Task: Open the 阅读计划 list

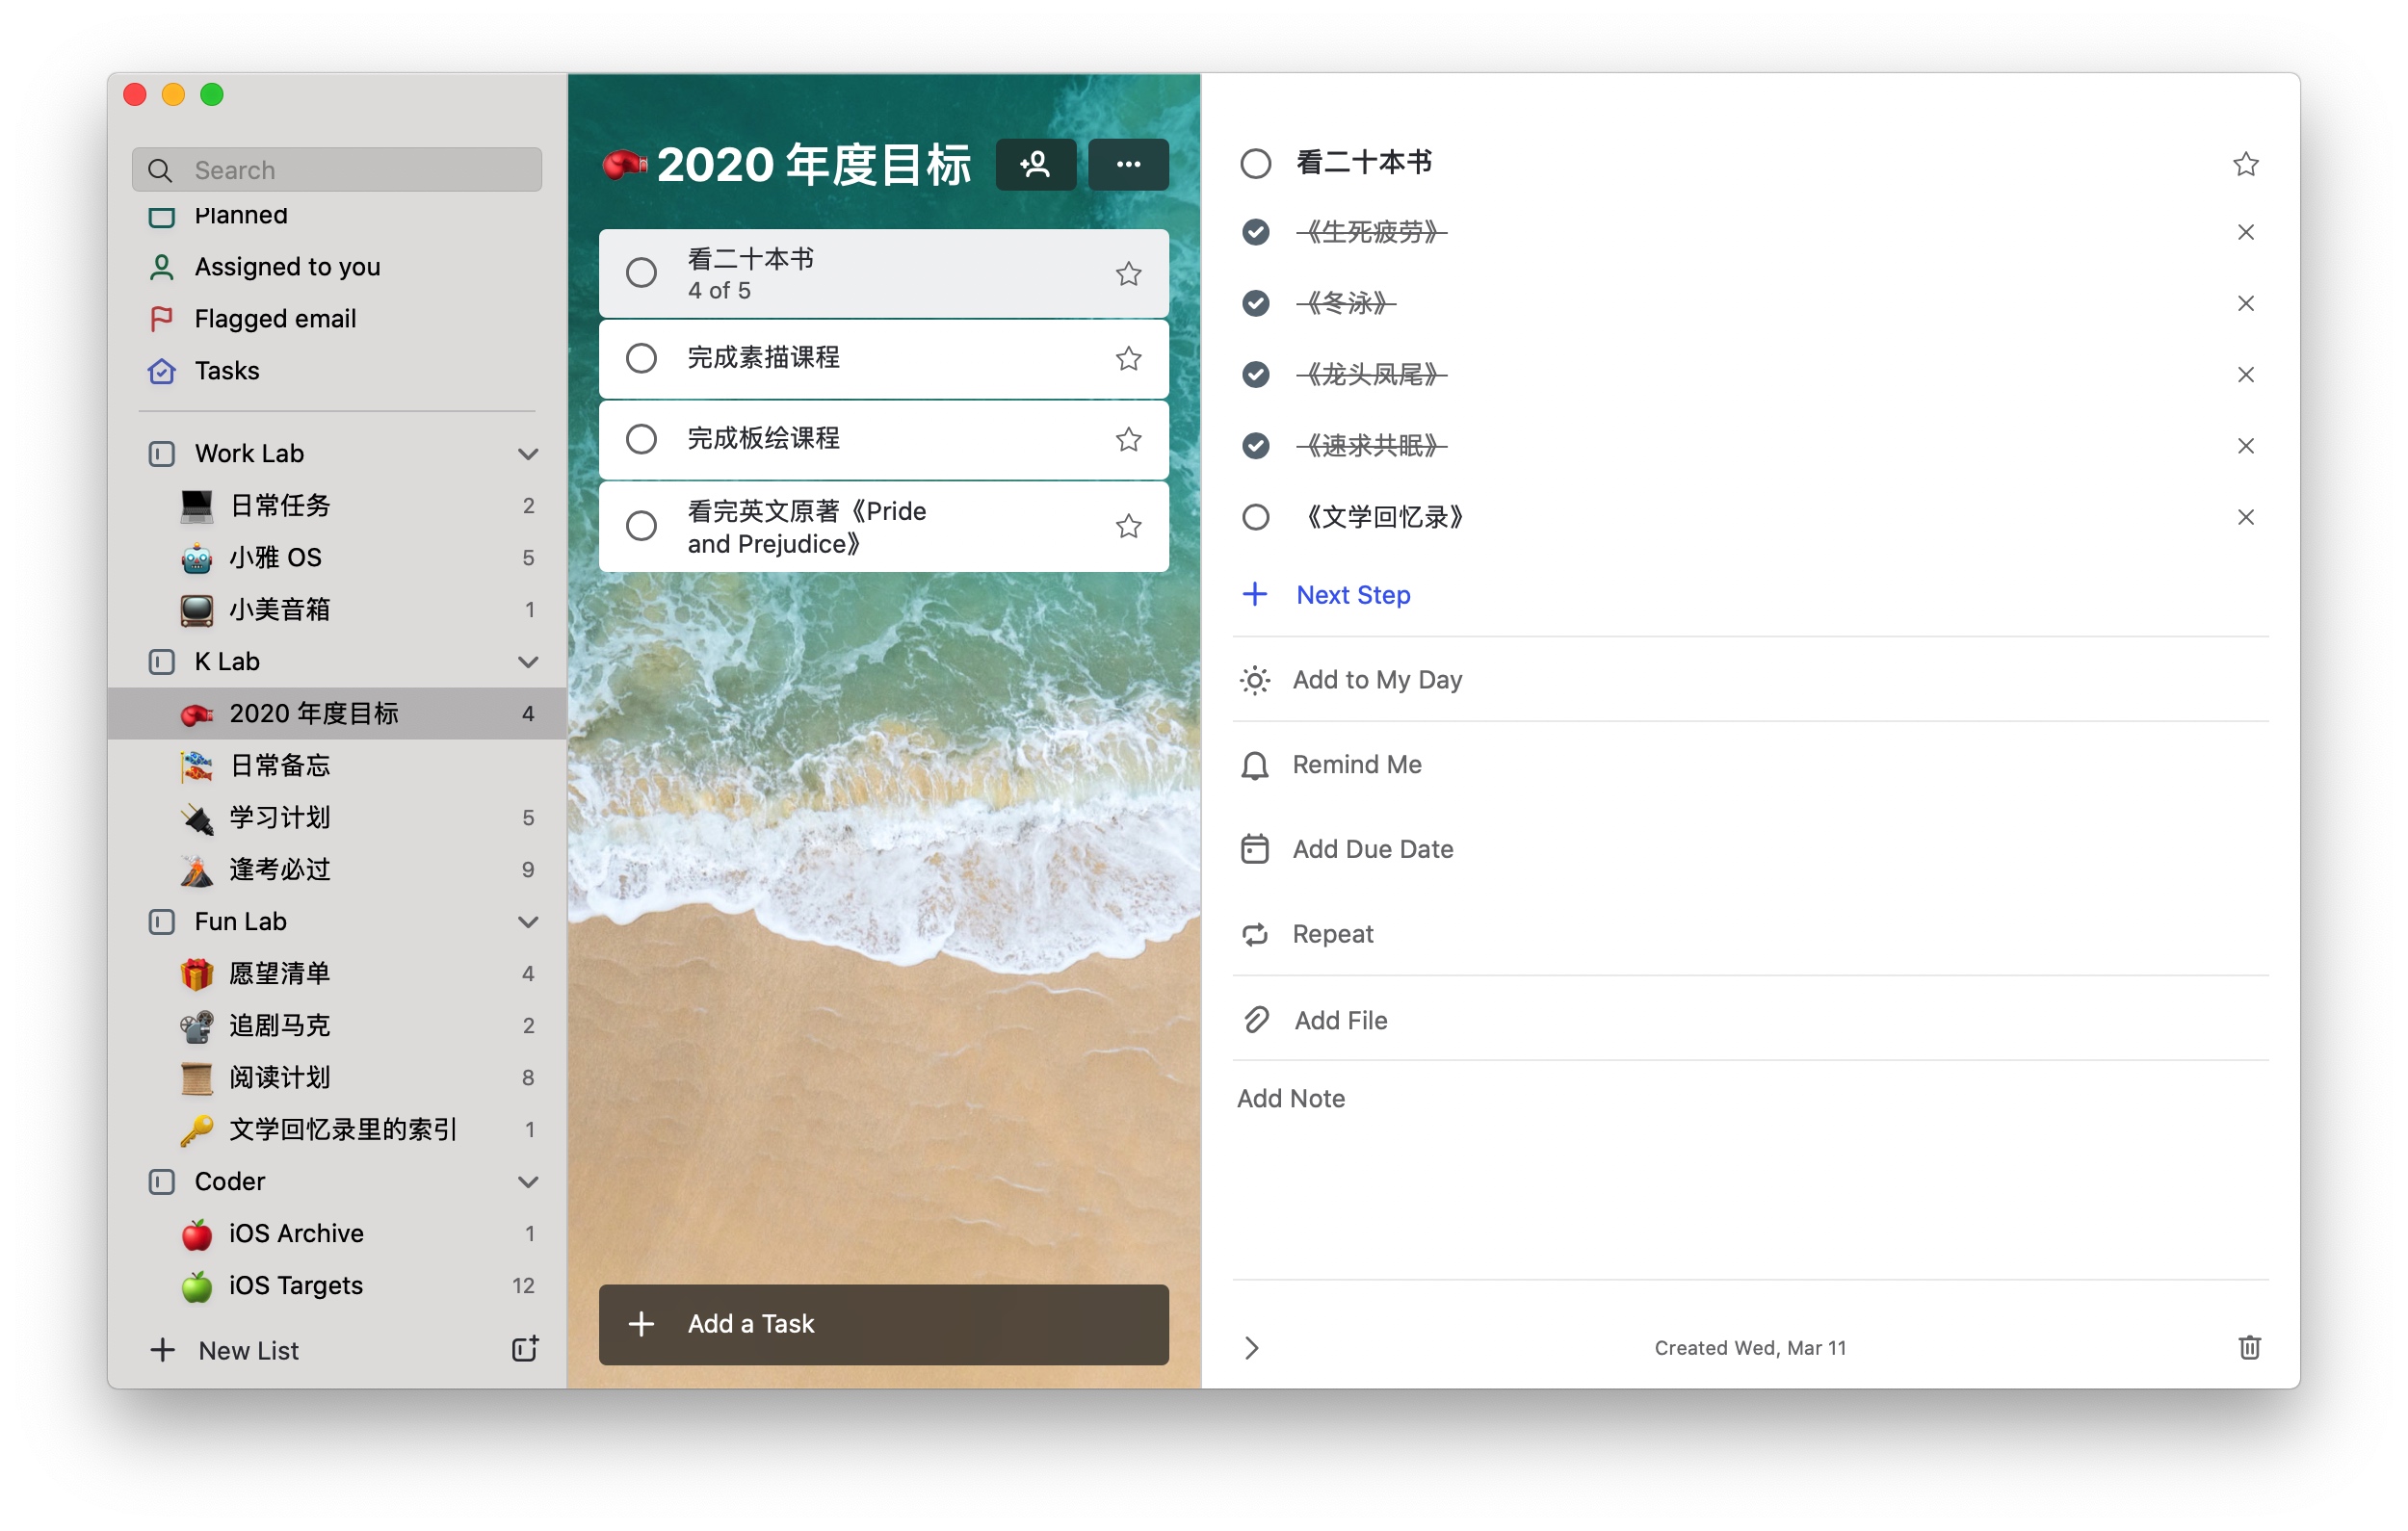Action: click(x=280, y=1077)
